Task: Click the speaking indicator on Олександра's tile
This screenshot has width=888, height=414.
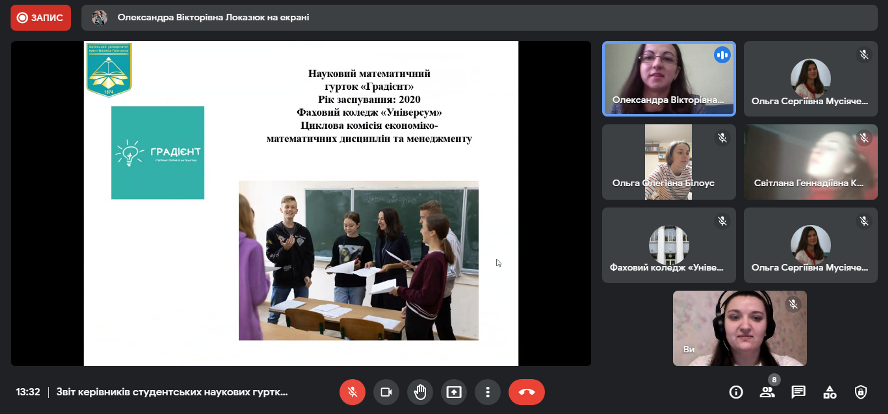Action: (x=721, y=55)
